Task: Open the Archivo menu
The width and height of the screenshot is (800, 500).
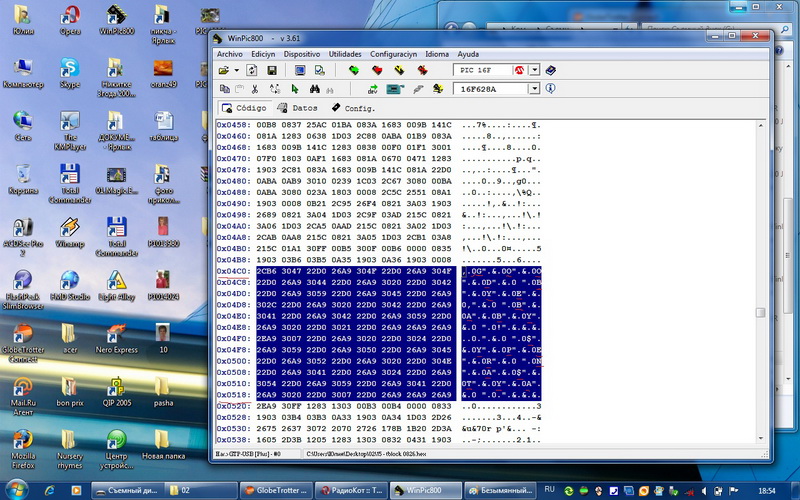Action: pos(230,54)
